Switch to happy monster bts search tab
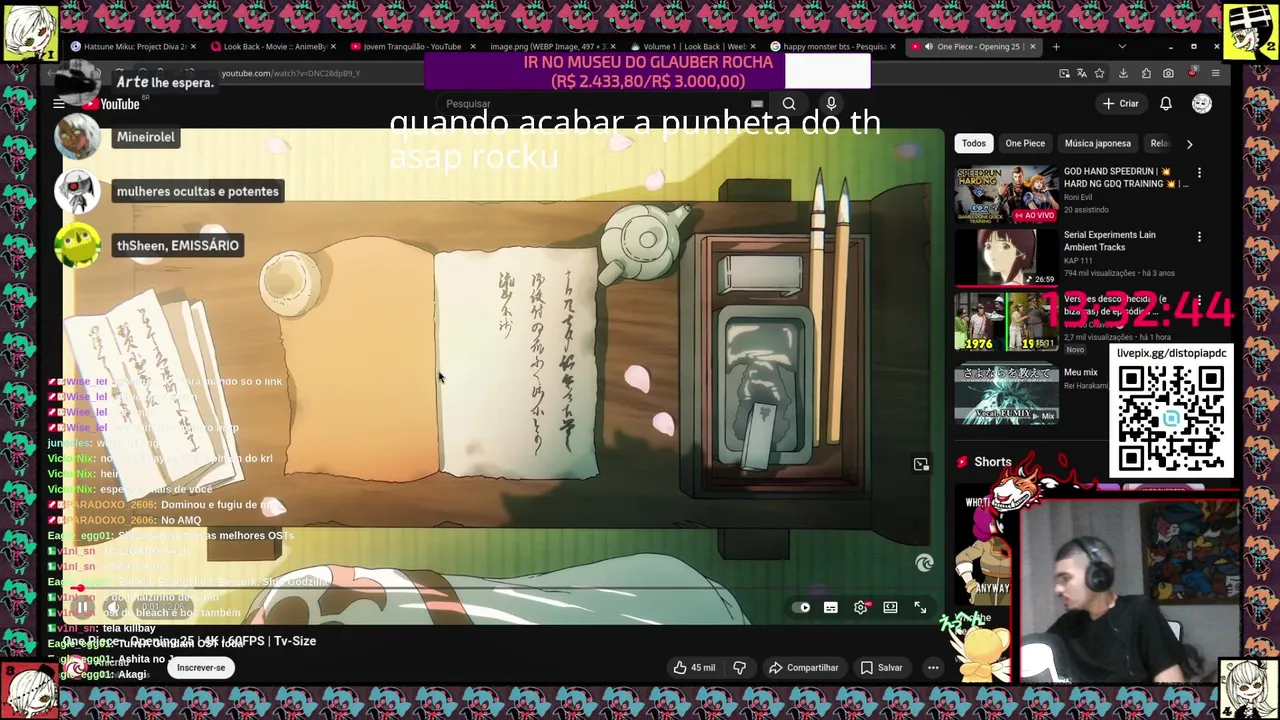 coord(833,46)
